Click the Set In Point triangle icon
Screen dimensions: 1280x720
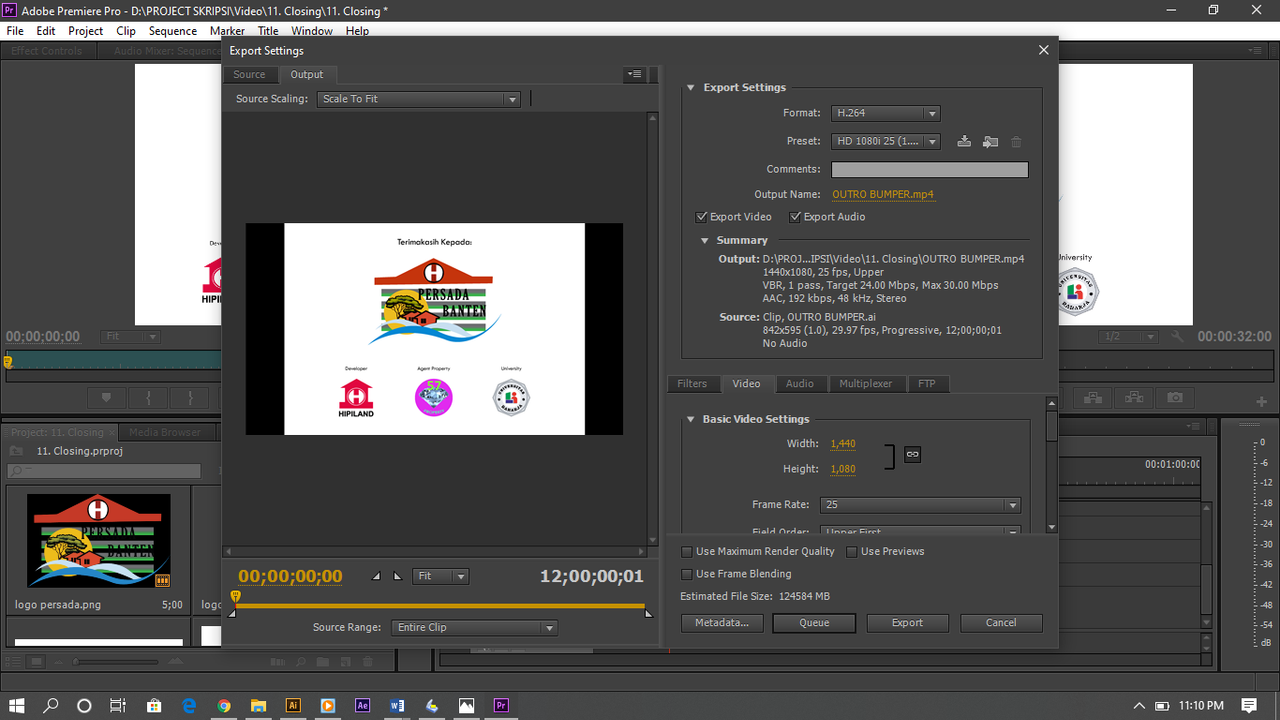[x=377, y=576]
